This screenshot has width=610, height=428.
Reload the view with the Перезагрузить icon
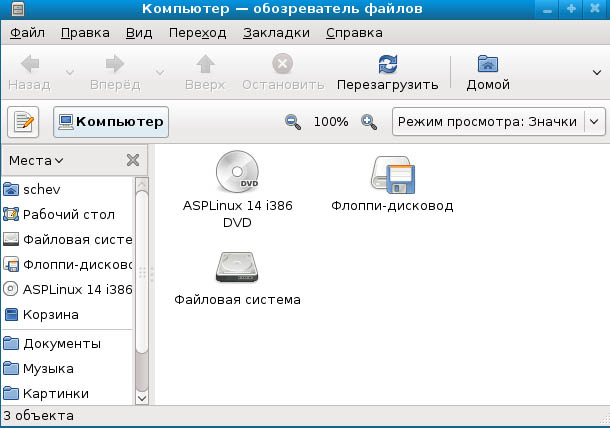point(388,64)
